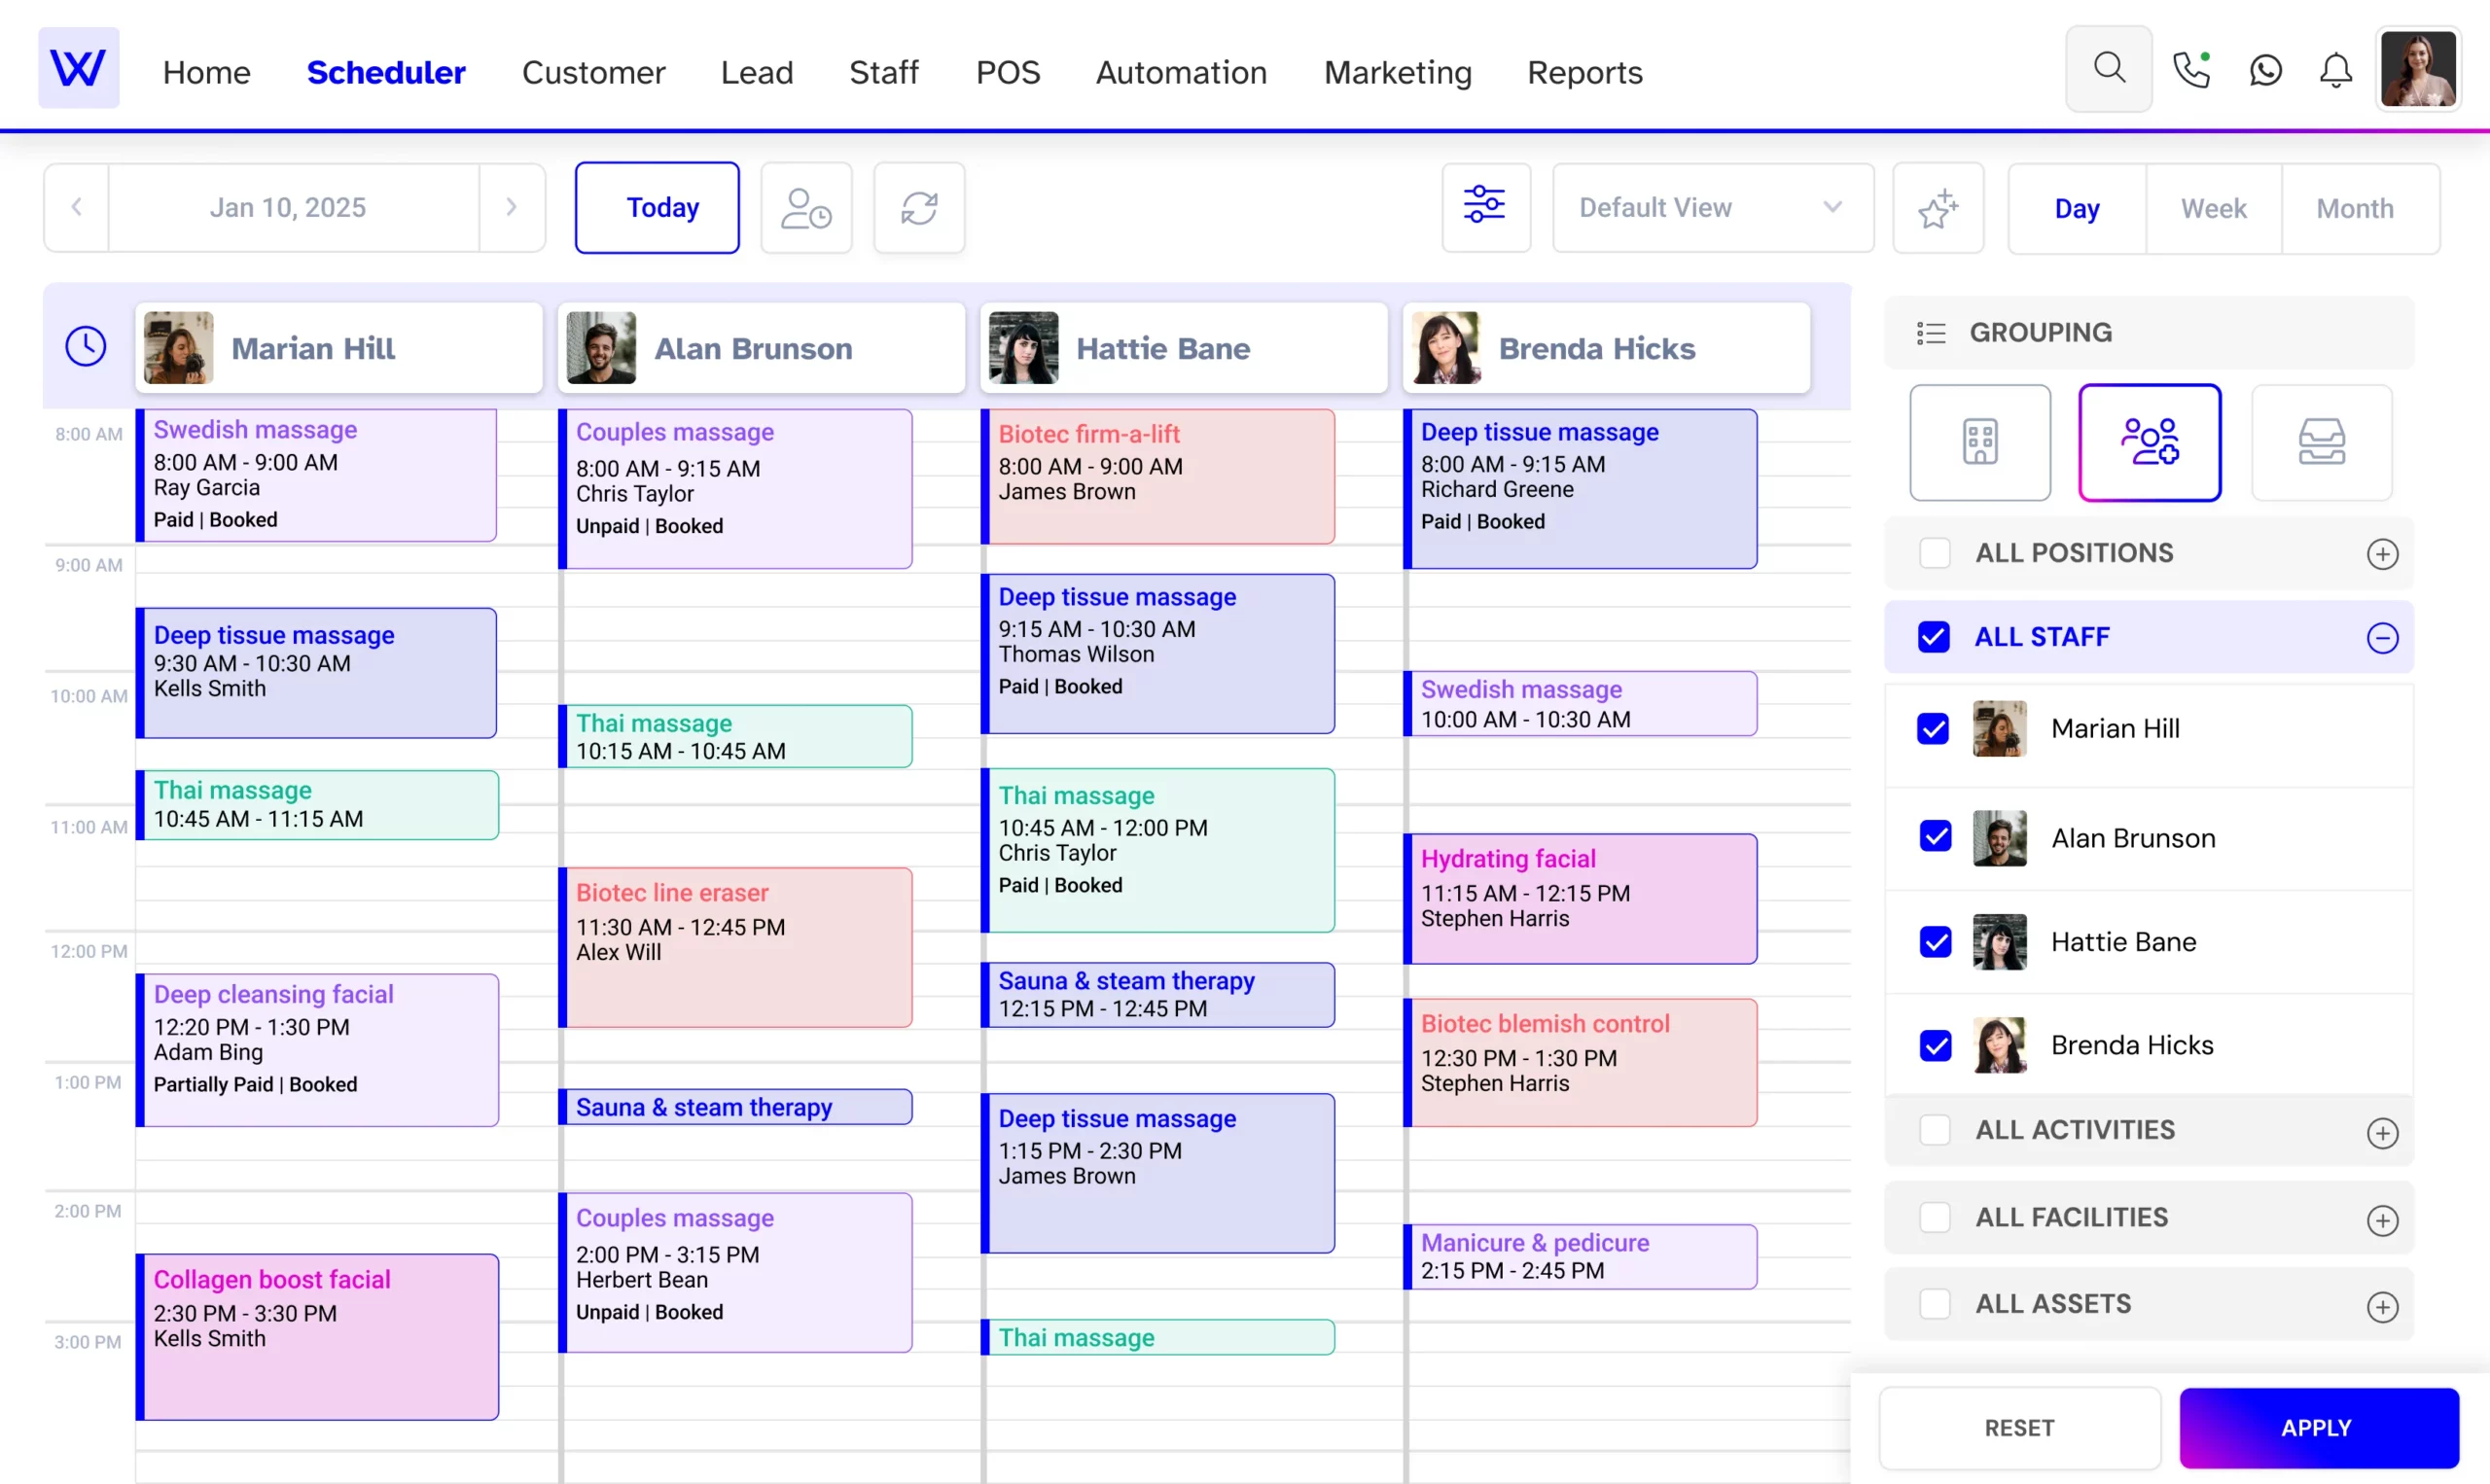Switch to Month view tab

pyautogui.click(x=2354, y=208)
